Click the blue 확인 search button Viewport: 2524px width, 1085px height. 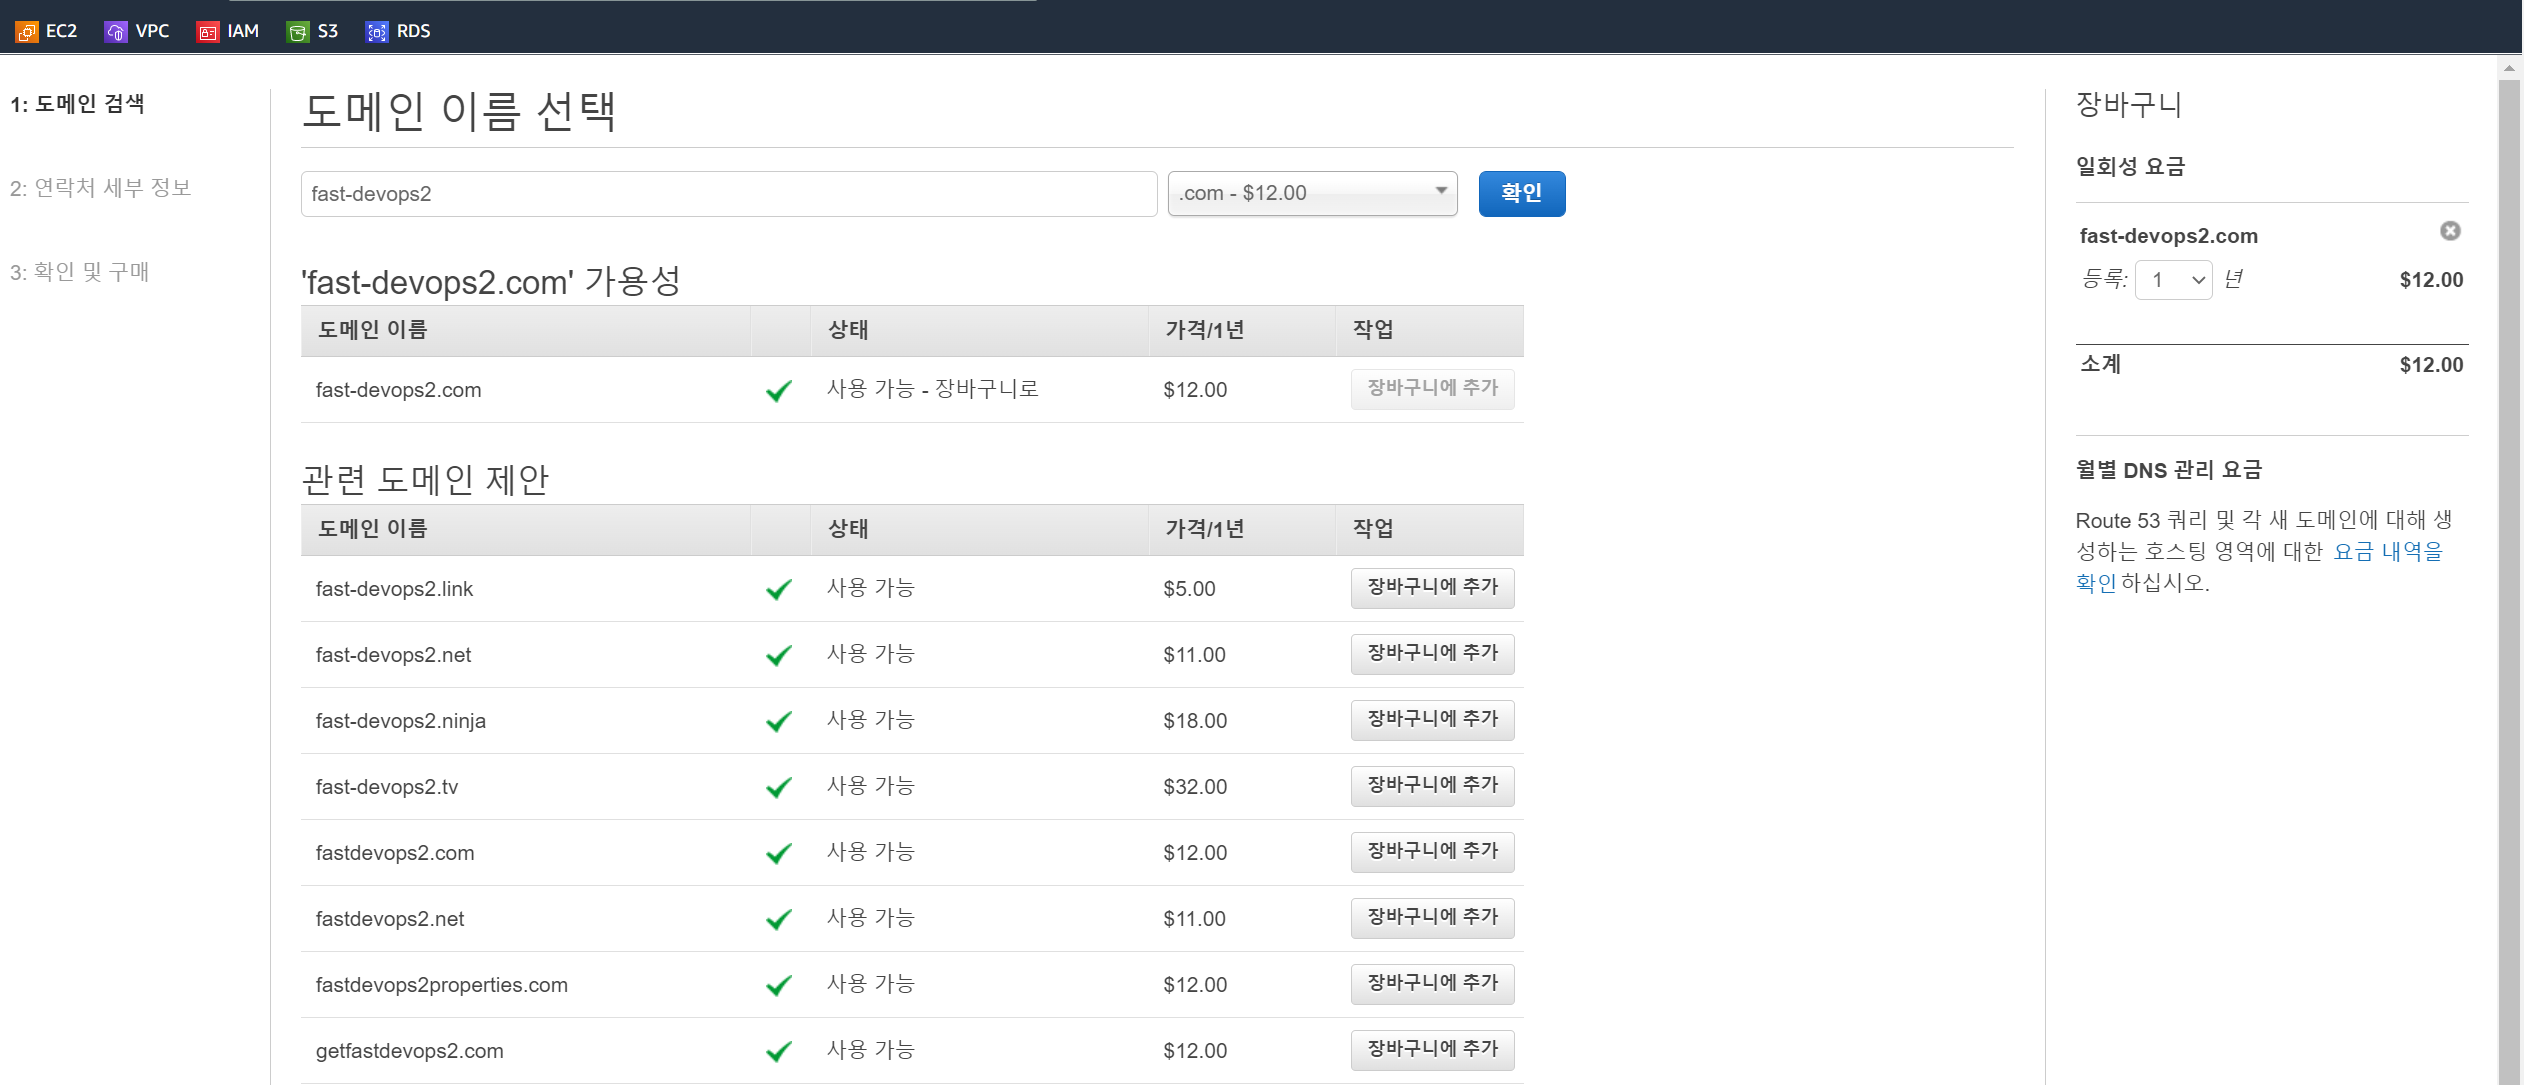click(x=1520, y=193)
